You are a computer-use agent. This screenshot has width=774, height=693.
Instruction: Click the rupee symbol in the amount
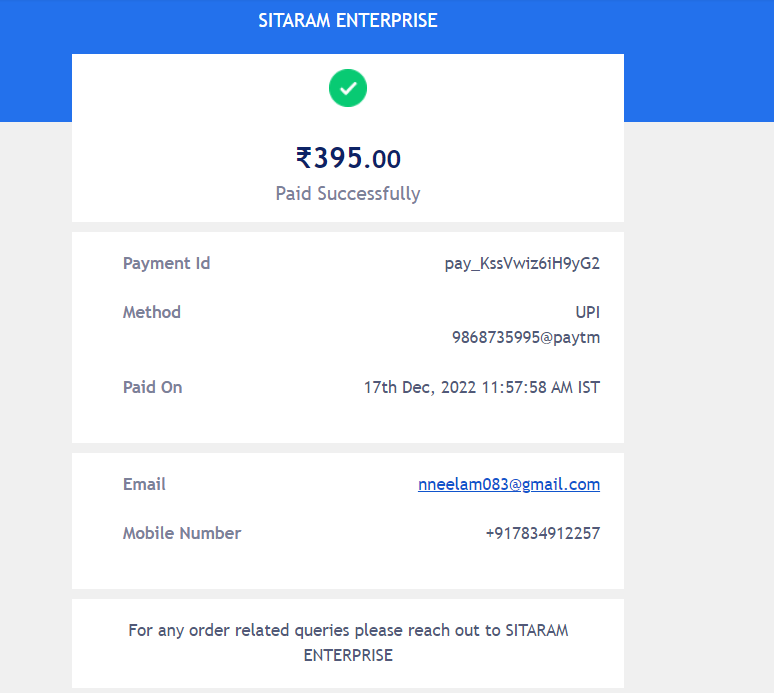point(304,158)
